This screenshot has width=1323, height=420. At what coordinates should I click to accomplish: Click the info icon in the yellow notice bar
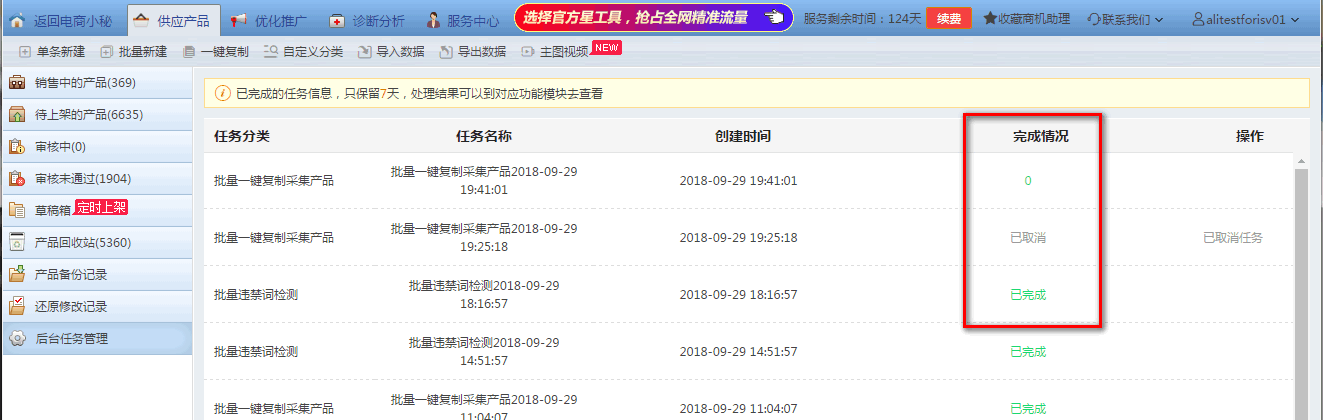coord(223,94)
